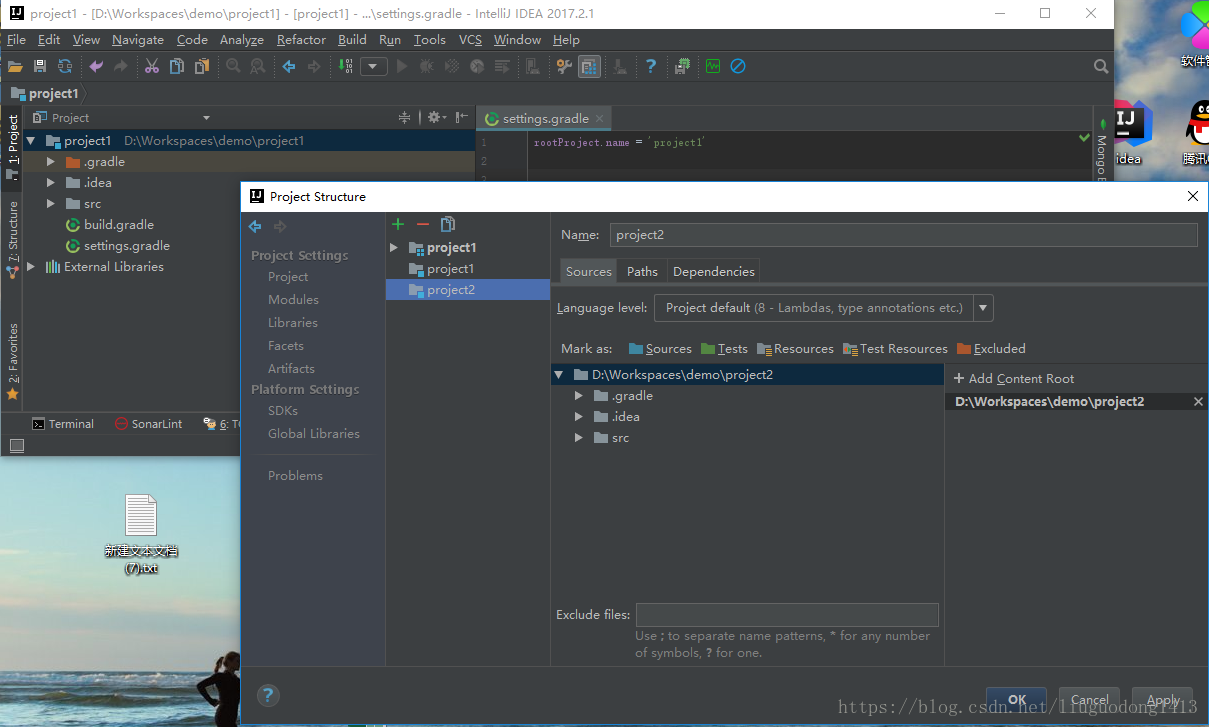Click the project pane gear settings icon

coord(436,117)
